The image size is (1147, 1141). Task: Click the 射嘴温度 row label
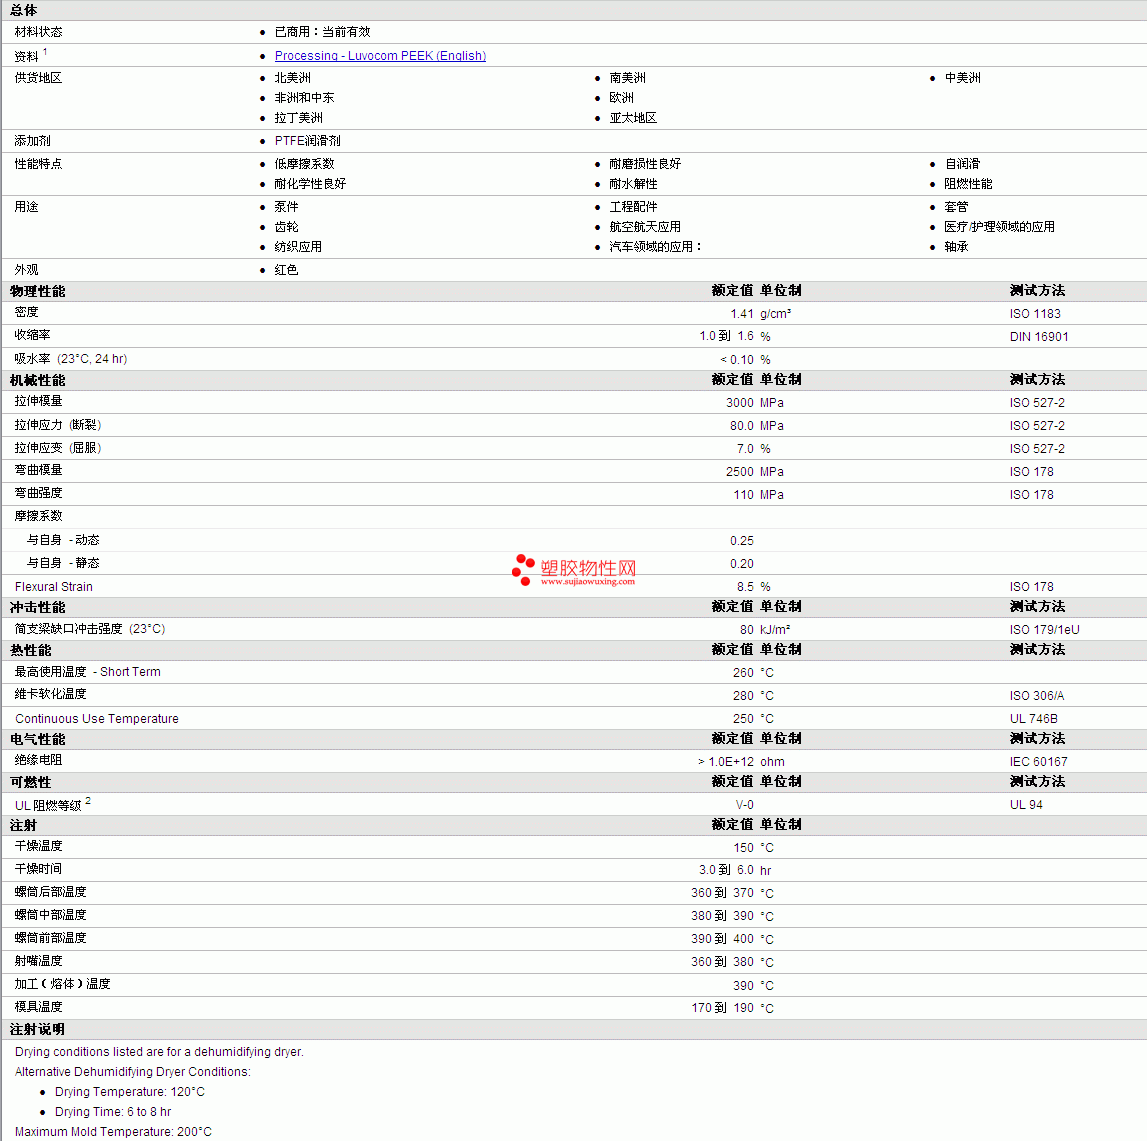coord(38,961)
